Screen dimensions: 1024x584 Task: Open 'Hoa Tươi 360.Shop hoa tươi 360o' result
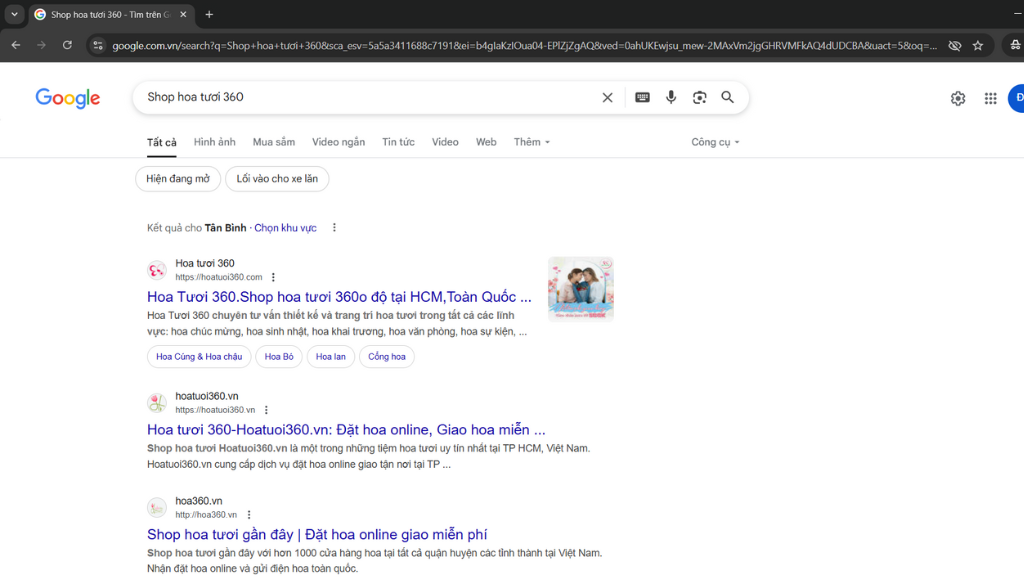(339, 297)
